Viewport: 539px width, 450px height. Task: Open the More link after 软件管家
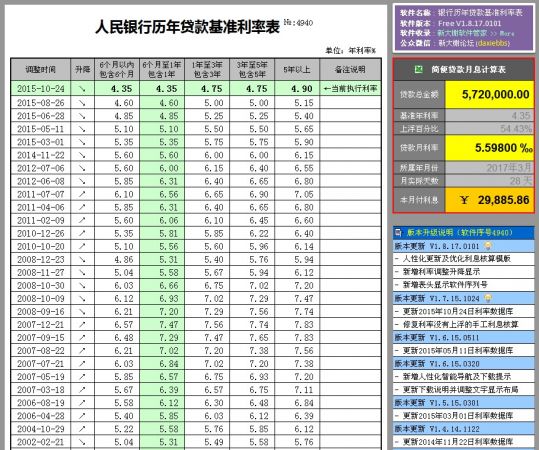click(x=507, y=34)
